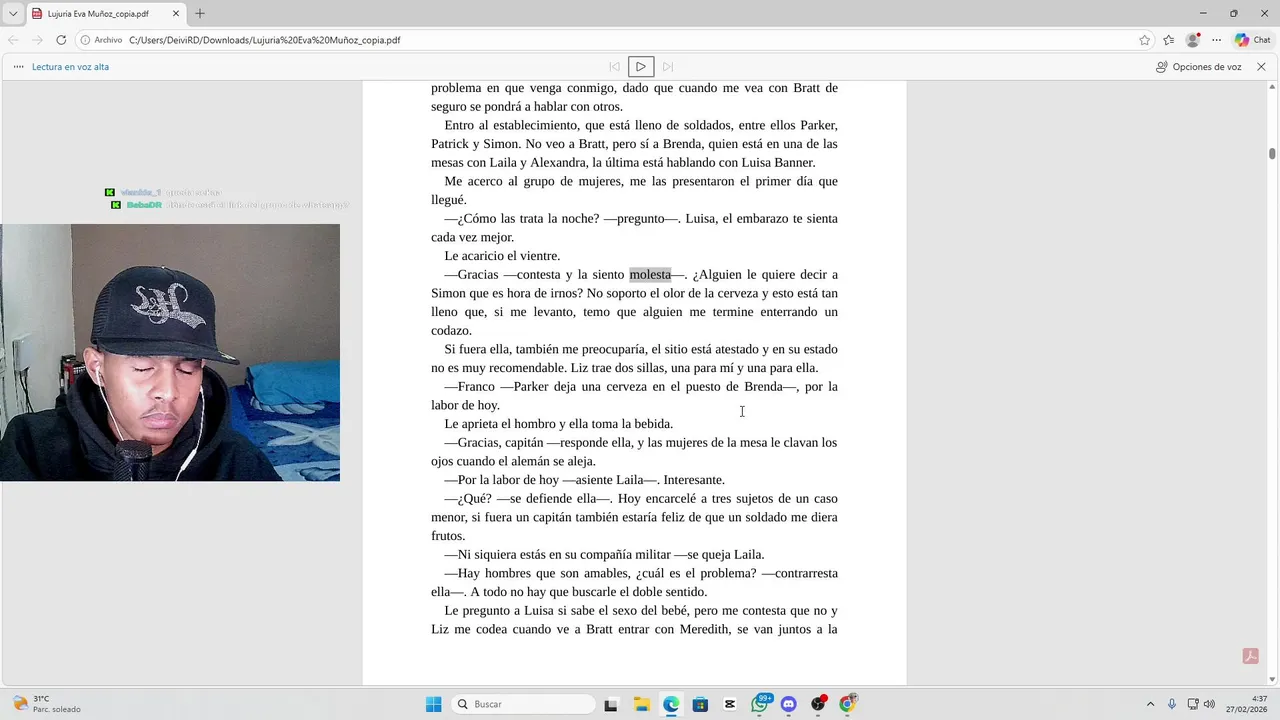This screenshot has height=720, width=1280.
Task: Open the weather widget showing 31°C
Action: [x=46, y=704]
